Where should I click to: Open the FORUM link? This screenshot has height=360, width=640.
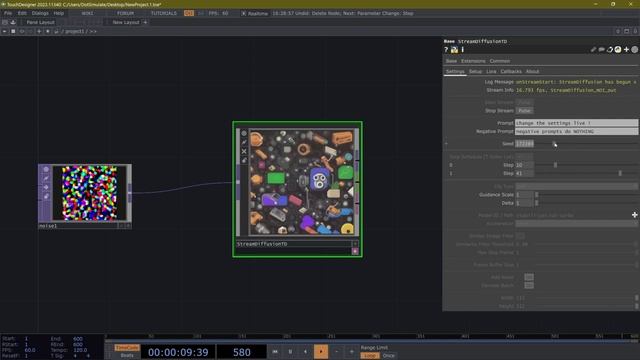tap(125, 13)
